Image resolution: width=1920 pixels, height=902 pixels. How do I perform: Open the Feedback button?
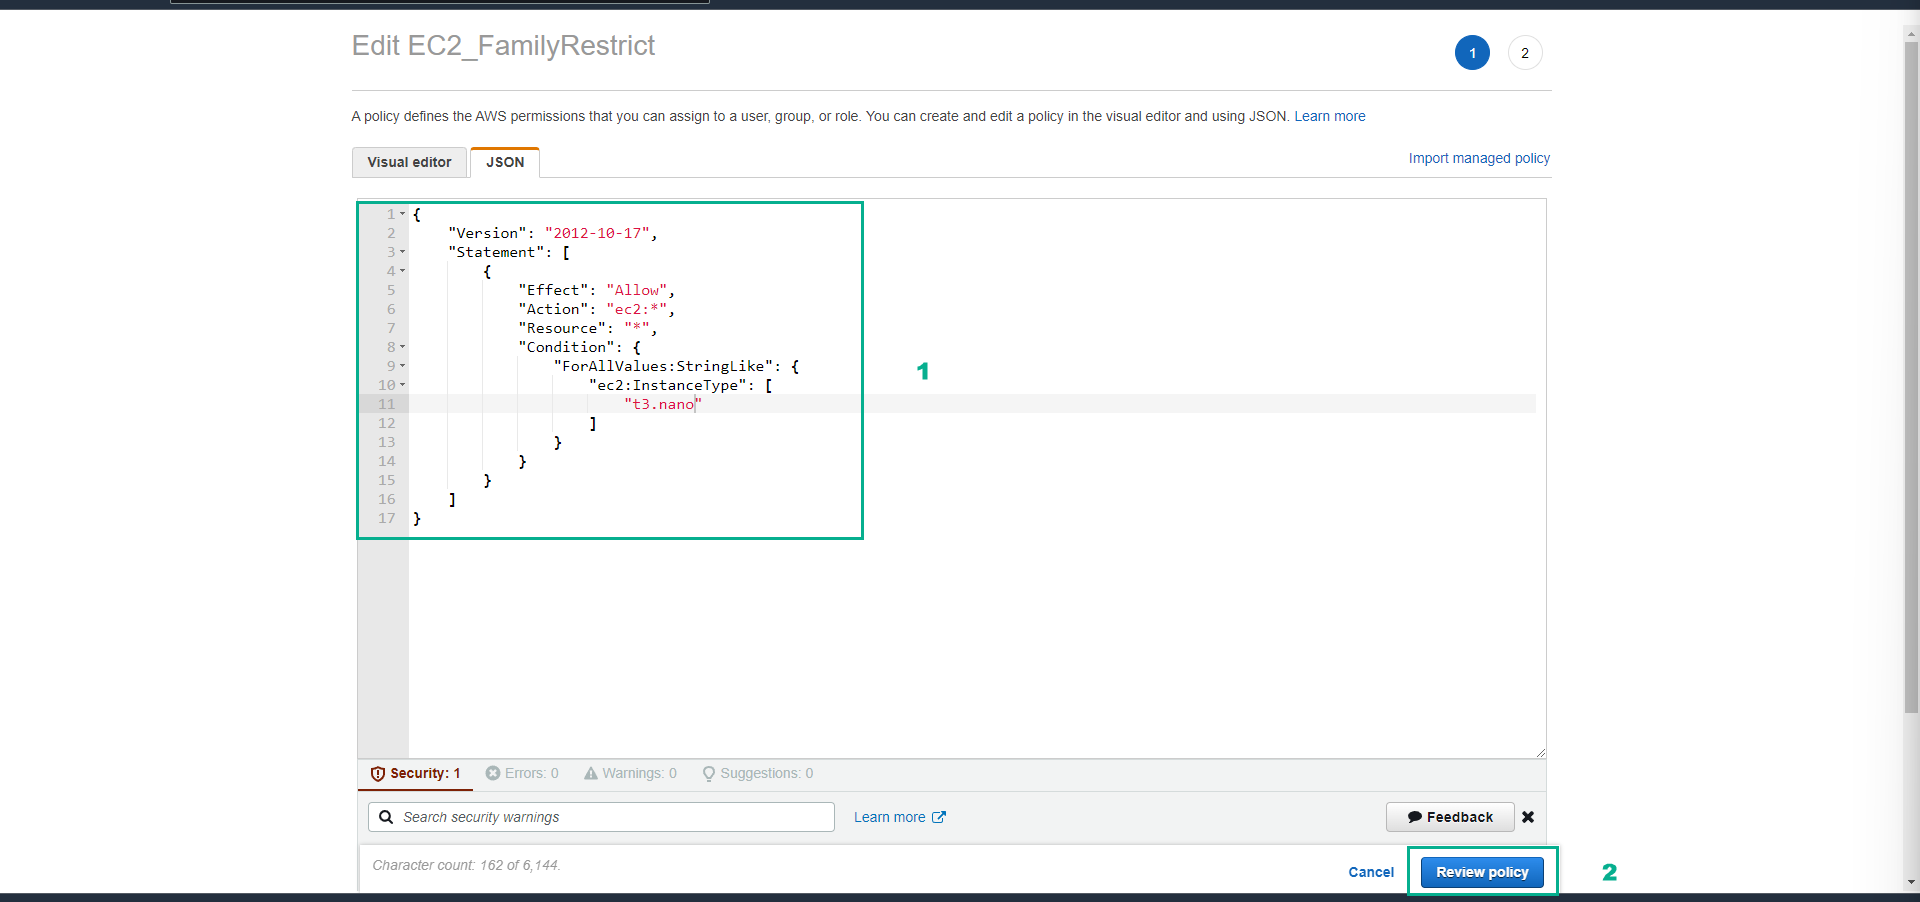(1450, 817)
